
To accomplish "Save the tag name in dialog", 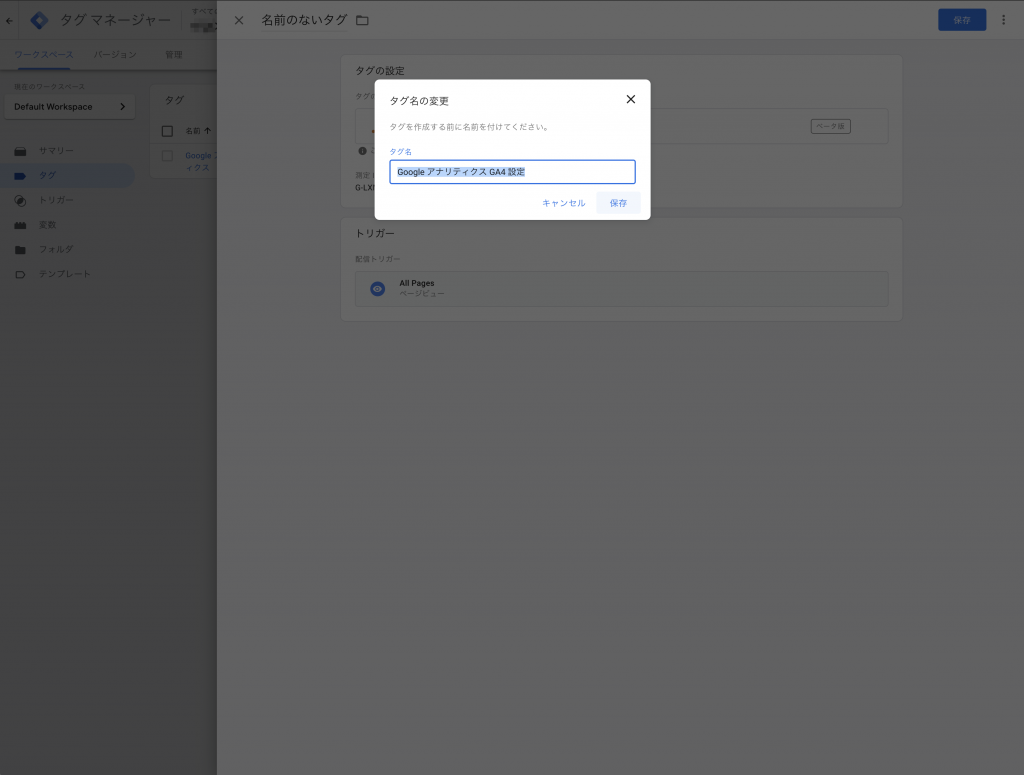I will click(618, 203).
